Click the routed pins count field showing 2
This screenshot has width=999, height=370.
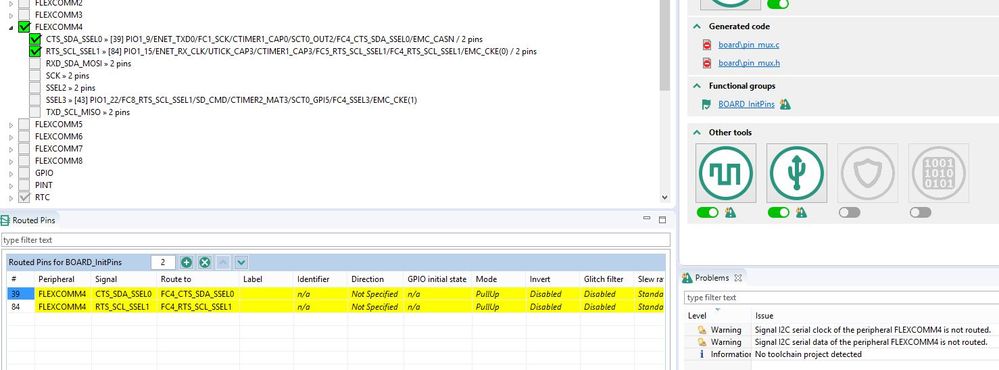pyautogui.click(x=163, y=262)
